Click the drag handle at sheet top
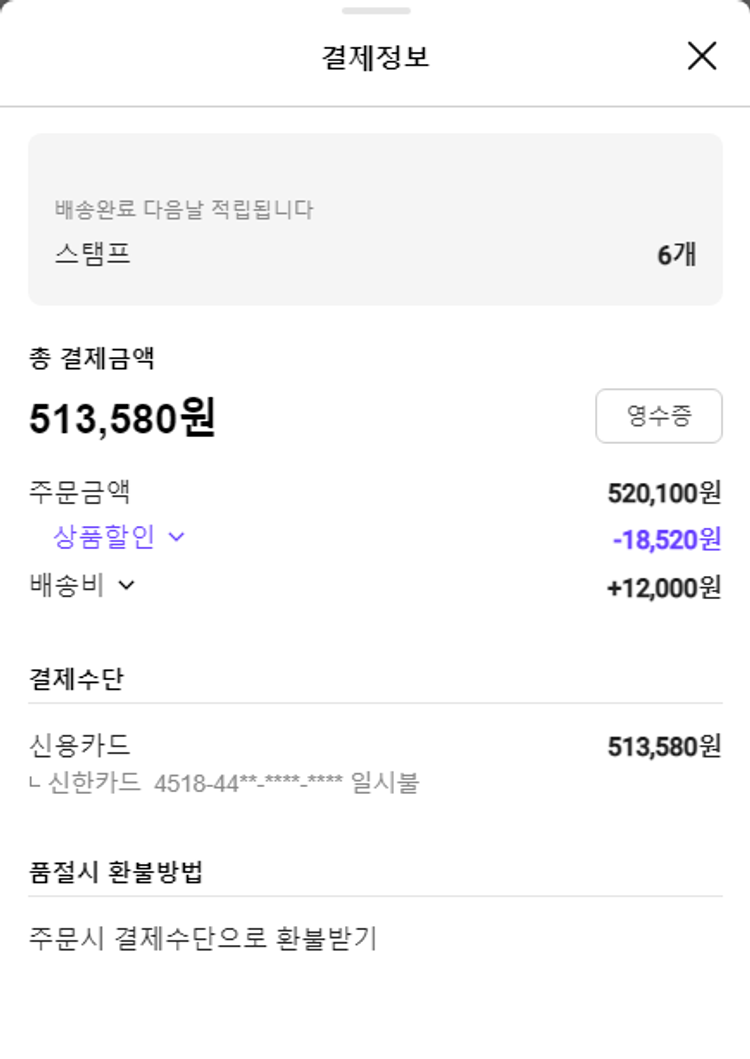The image size is (750, 1059). tap(375, 11)
